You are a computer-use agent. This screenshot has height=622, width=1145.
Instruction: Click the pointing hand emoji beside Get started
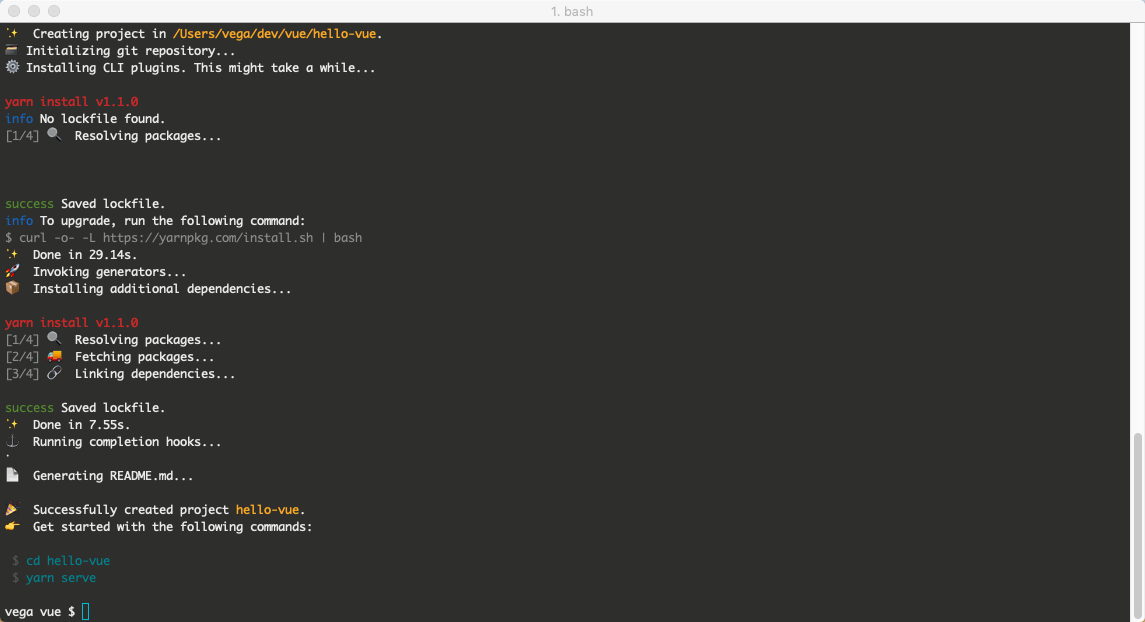12,526
